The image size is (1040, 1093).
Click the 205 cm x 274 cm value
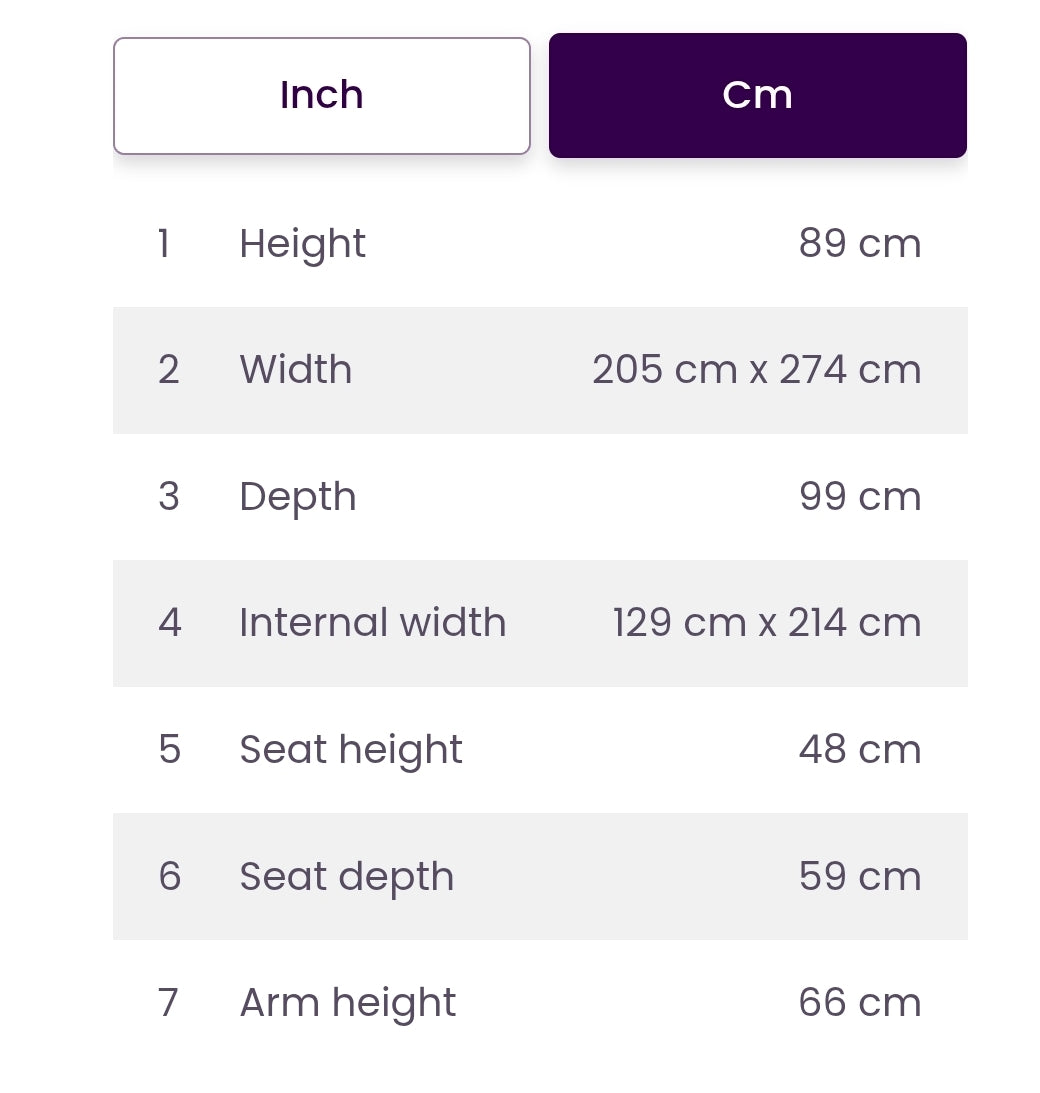pyautogui.click(x=757, y=369)
